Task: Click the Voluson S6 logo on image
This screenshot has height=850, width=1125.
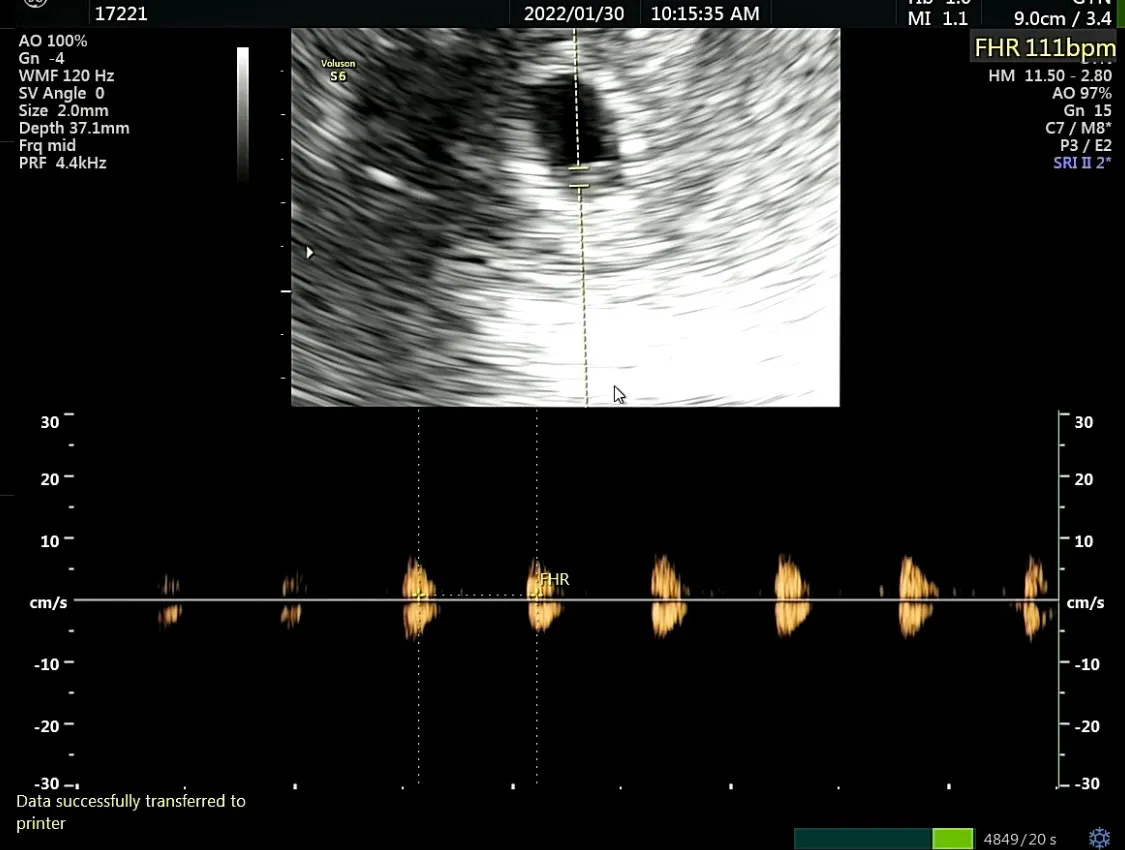Action: [x=338, y=70]
